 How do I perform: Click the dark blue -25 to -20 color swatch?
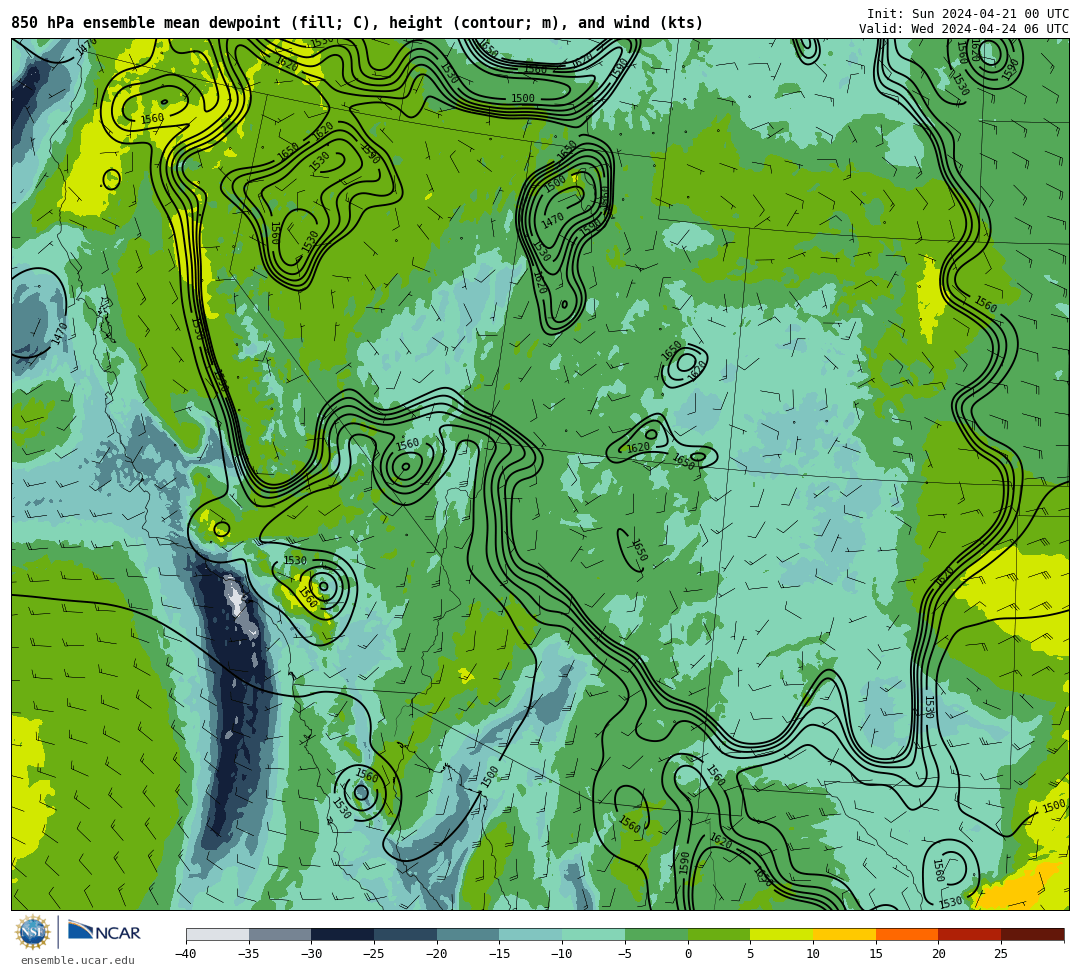405,934
